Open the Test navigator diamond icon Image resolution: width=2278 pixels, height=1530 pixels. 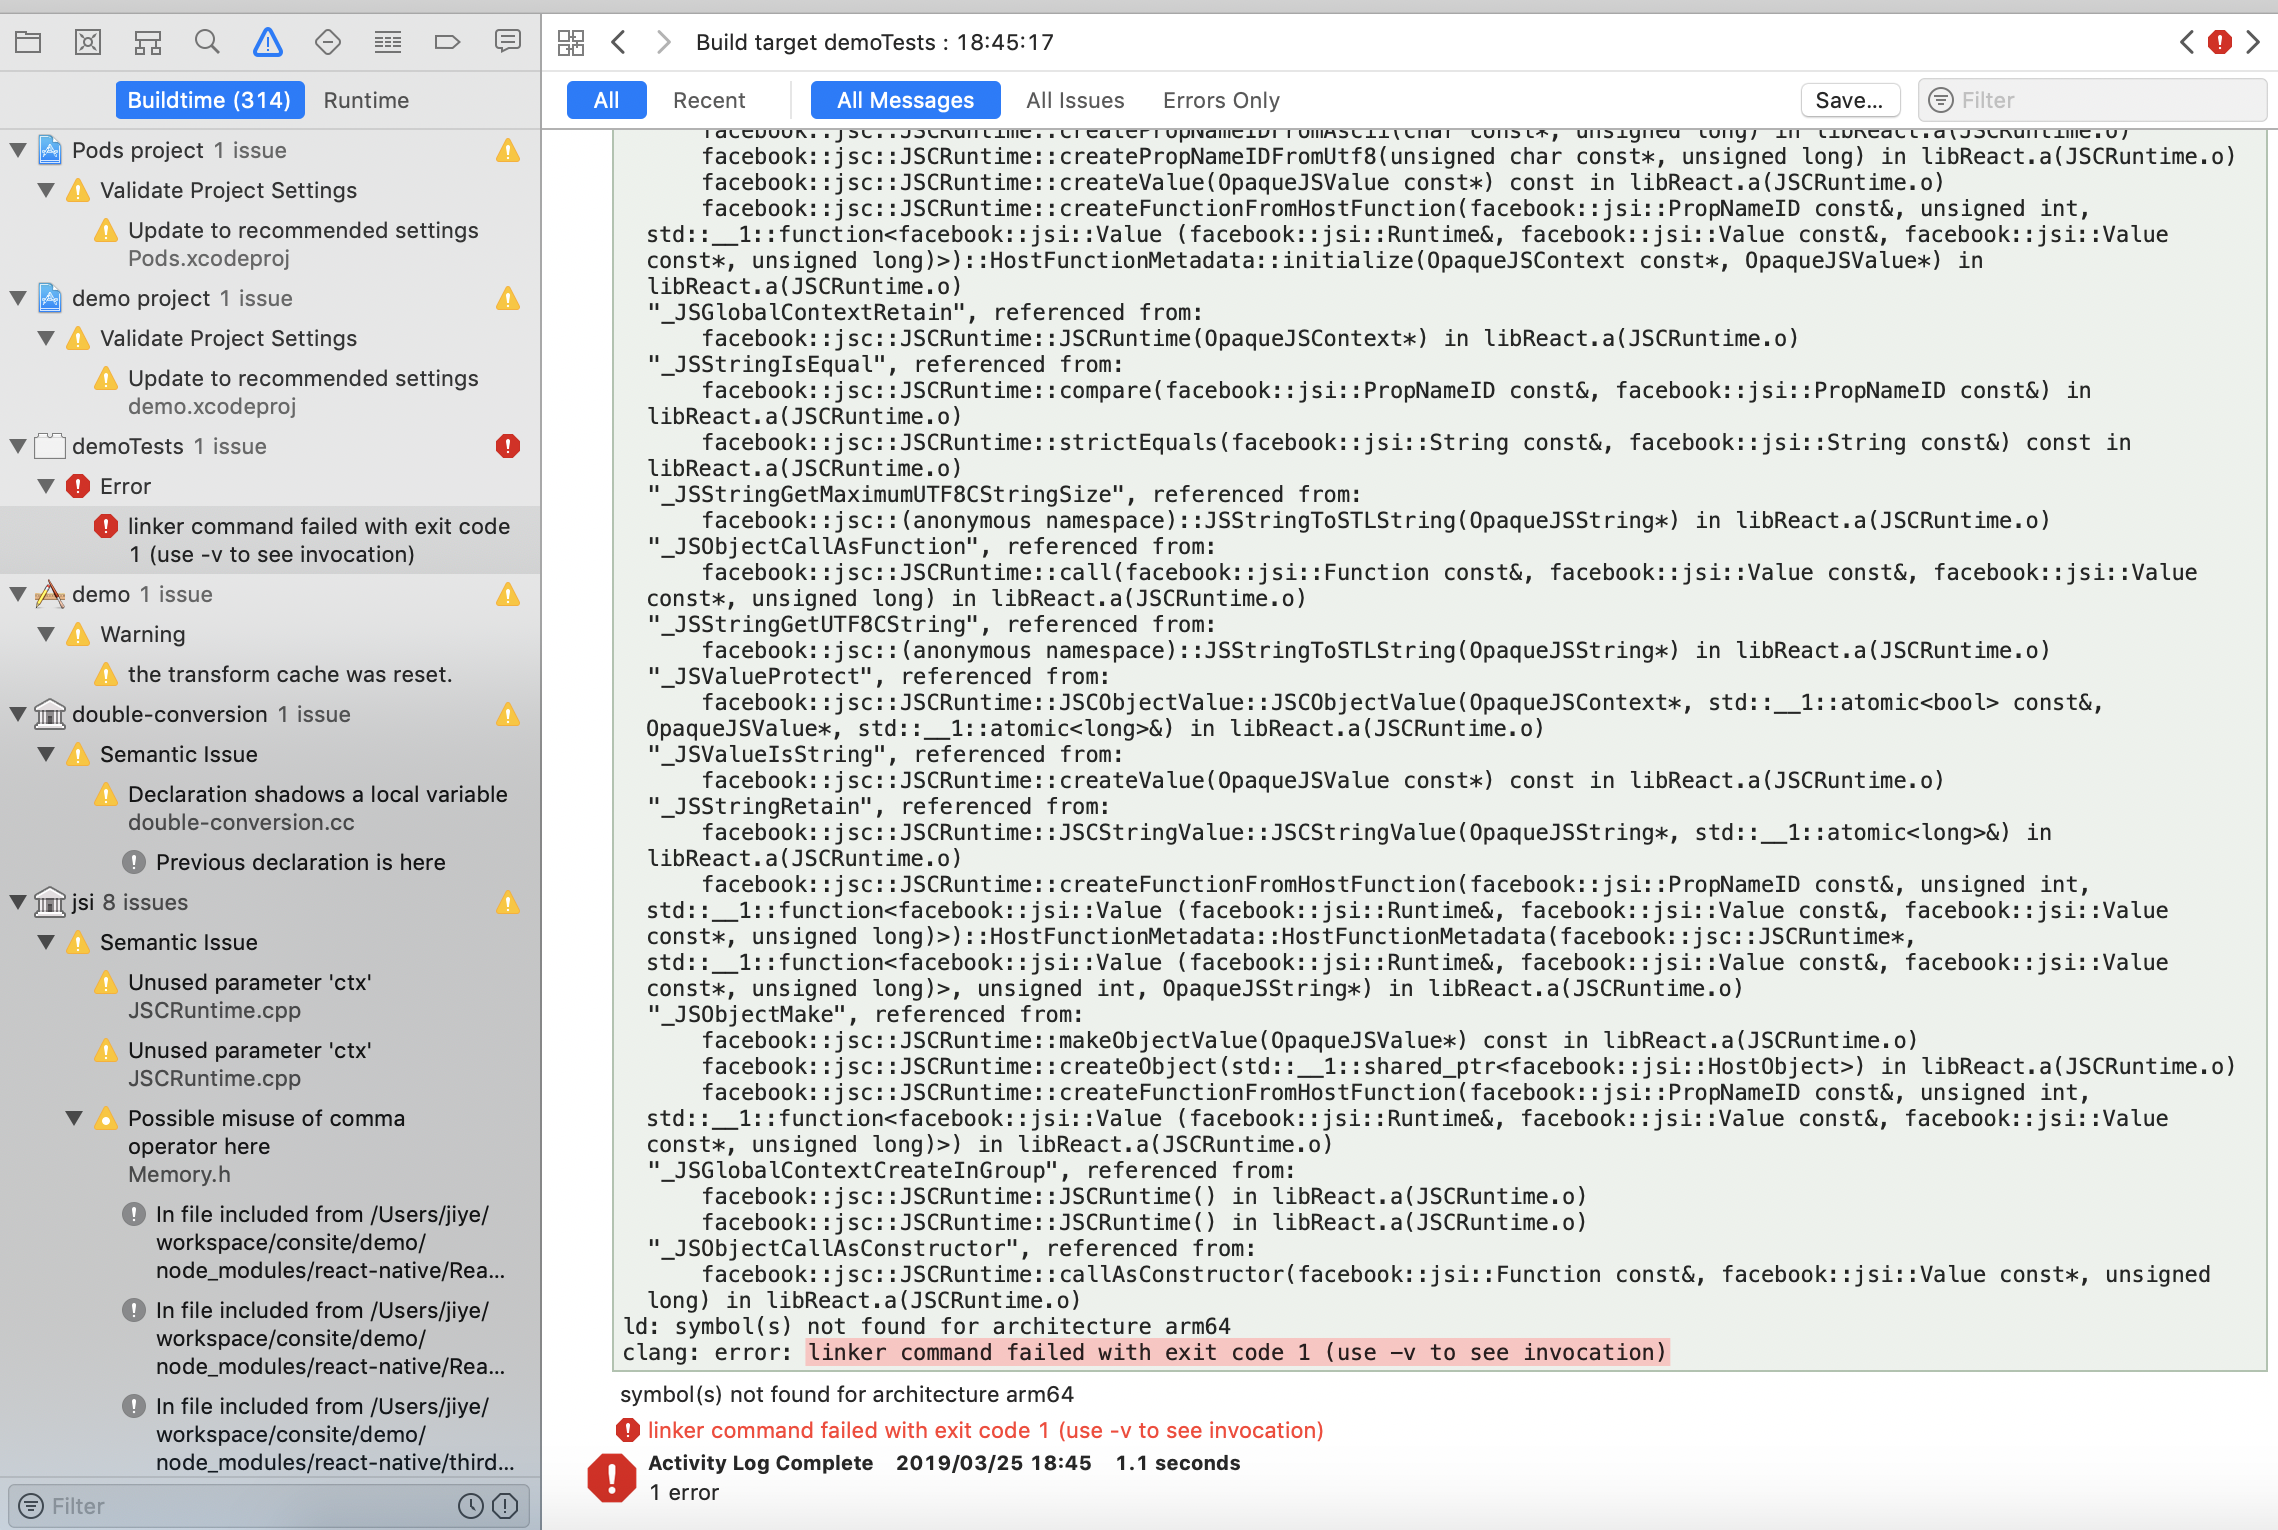[327, 42]
